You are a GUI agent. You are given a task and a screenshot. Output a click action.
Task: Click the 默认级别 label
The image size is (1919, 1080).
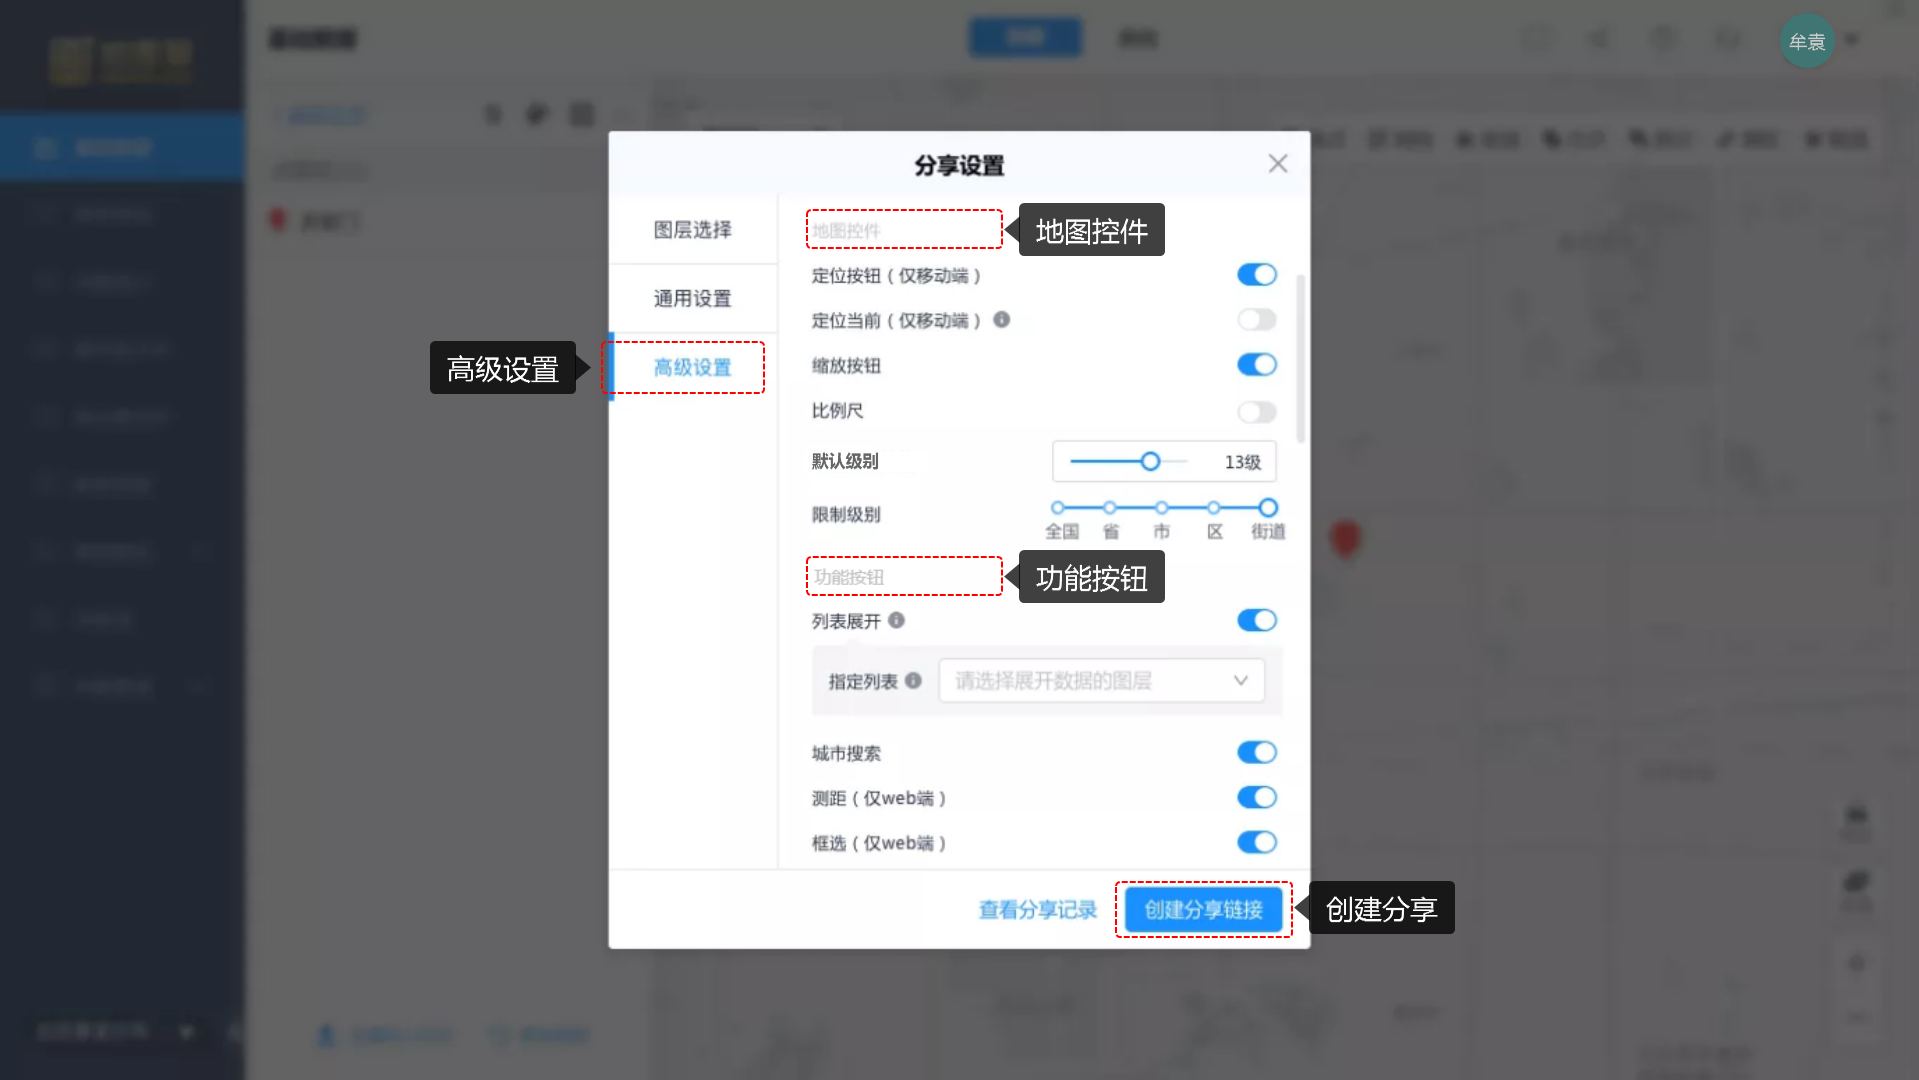(x=845, y=461)
